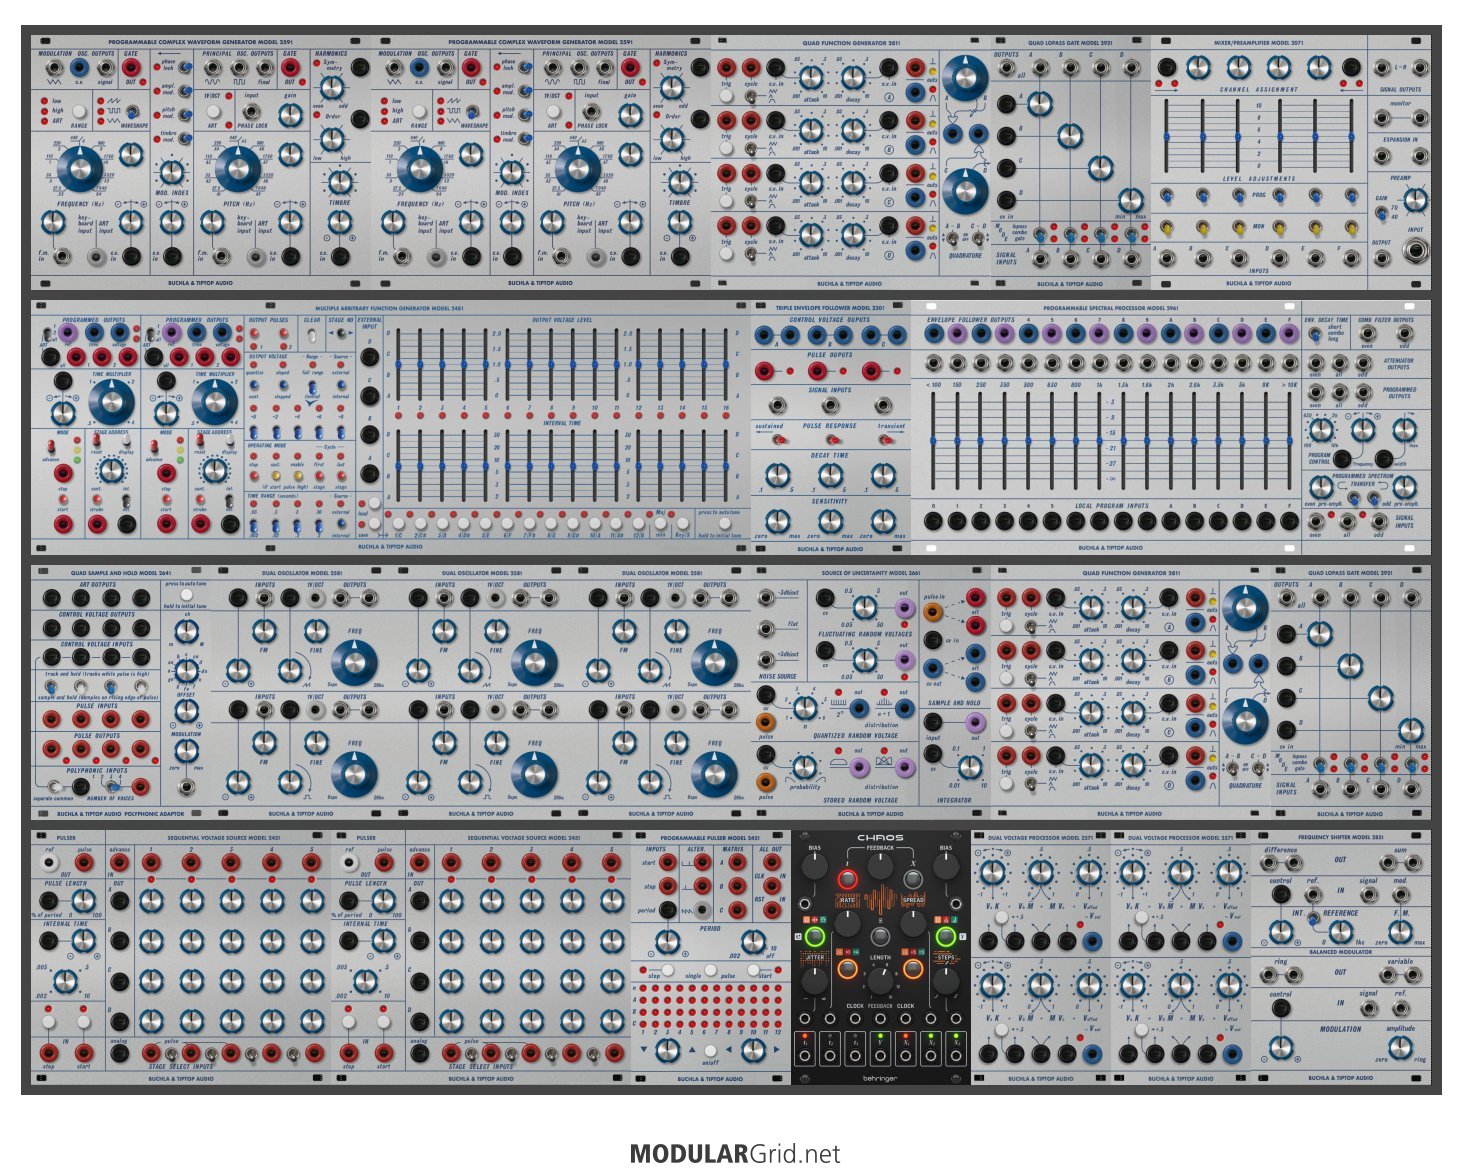The image size is (1472, 1175).
Task: Click lower large blue knob on third-row 281t
Action: 1244,721
